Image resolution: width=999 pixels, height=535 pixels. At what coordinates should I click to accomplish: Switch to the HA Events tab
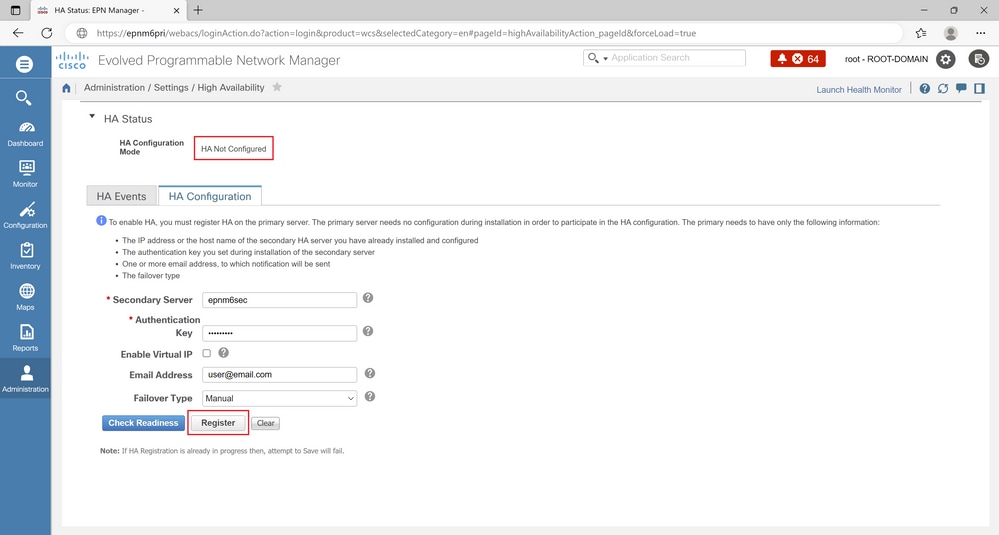(122, 196)
